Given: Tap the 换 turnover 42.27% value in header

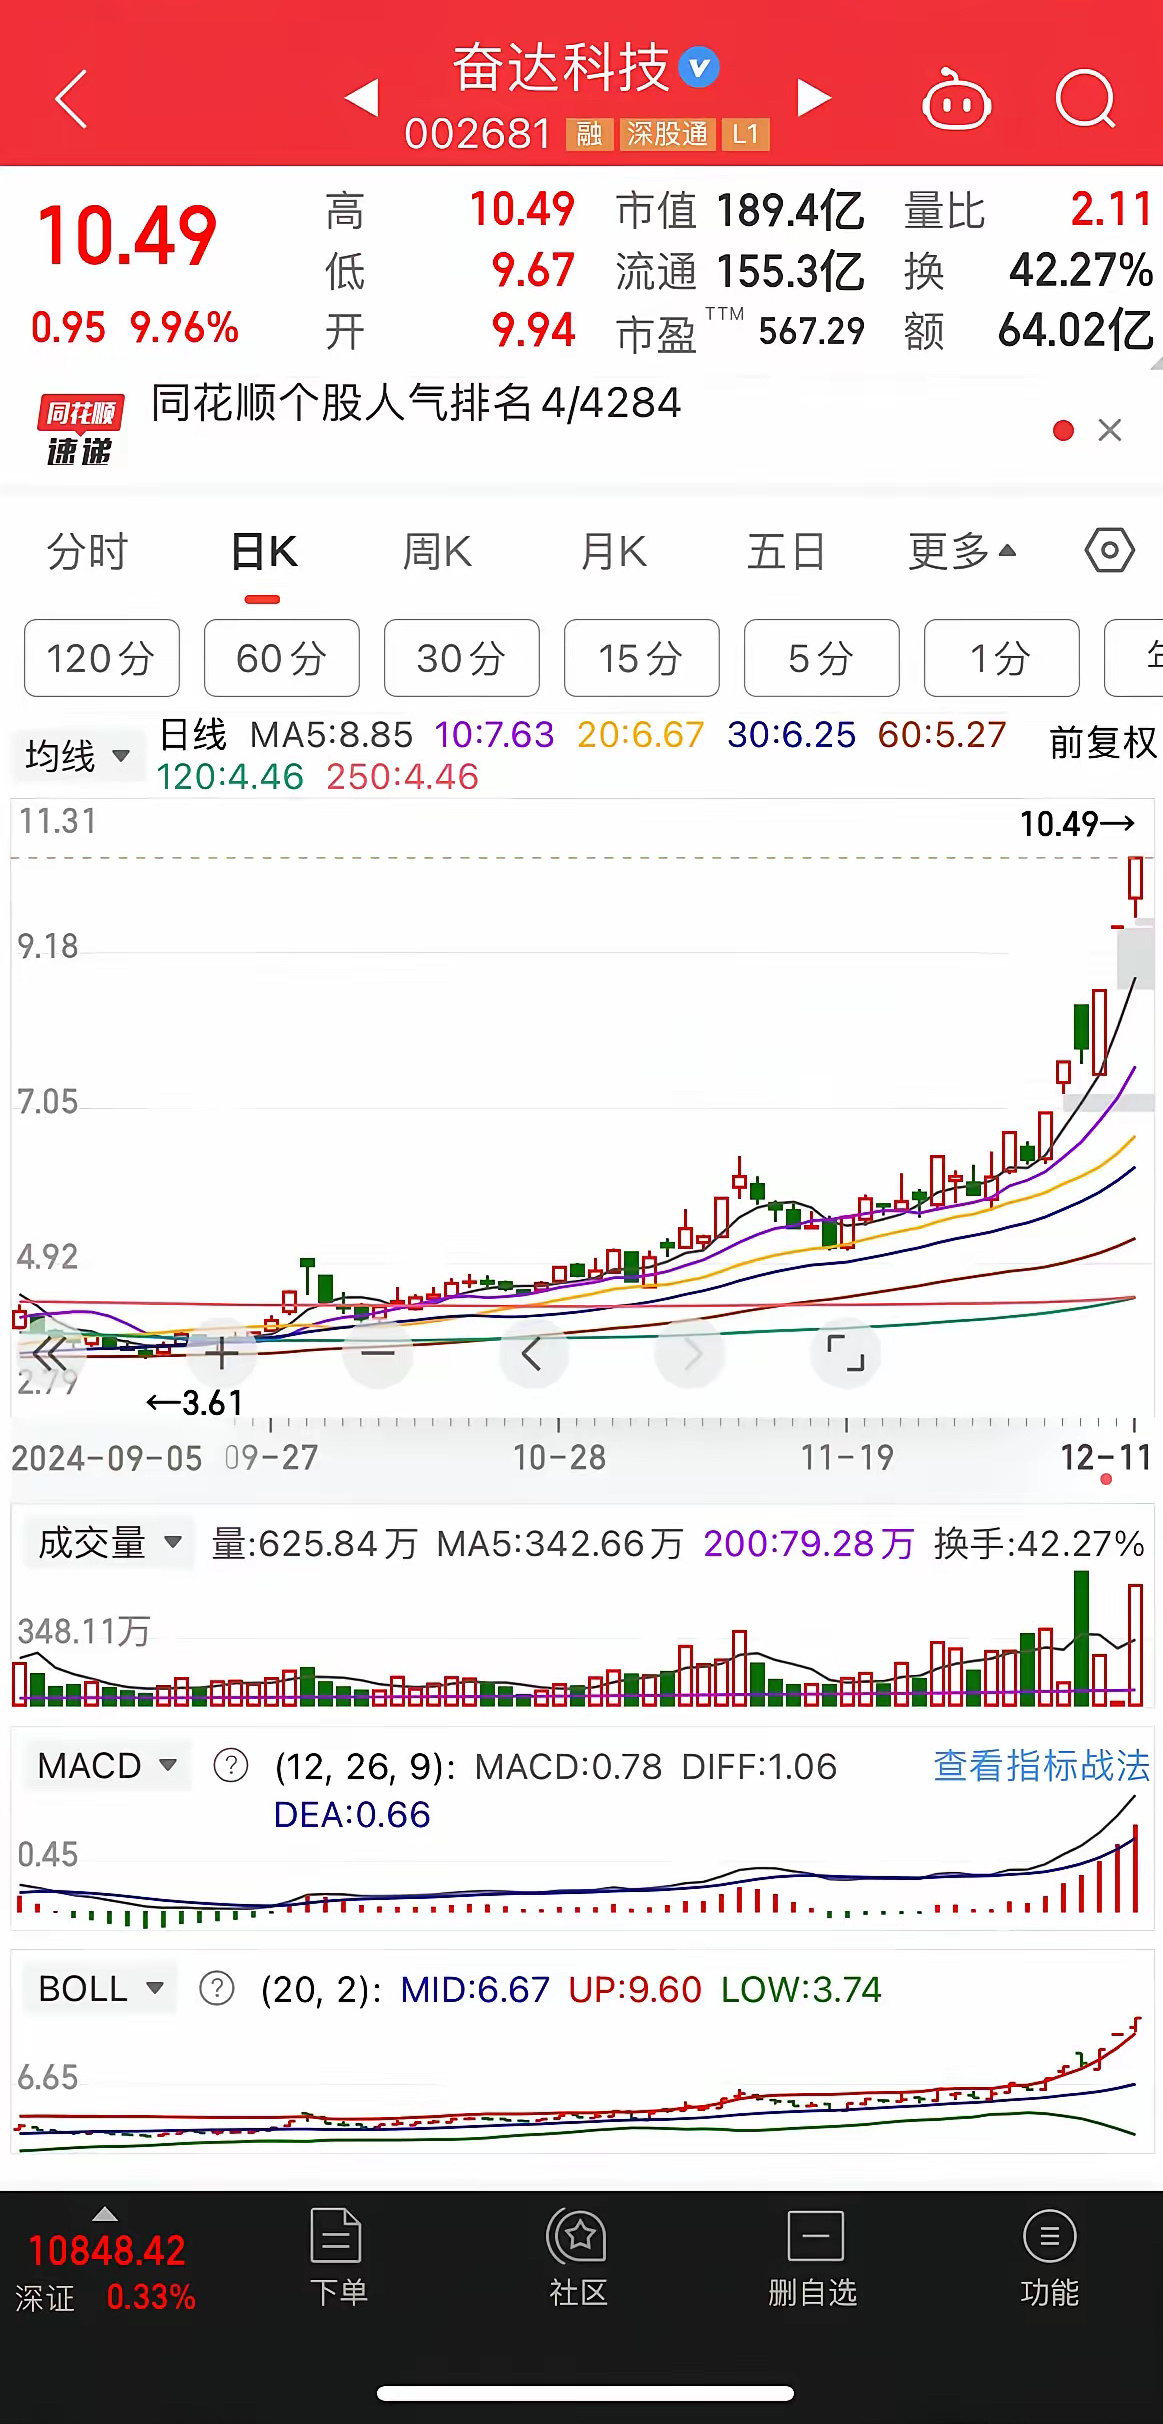Looking at the screenshot, I should point(1081,270).
